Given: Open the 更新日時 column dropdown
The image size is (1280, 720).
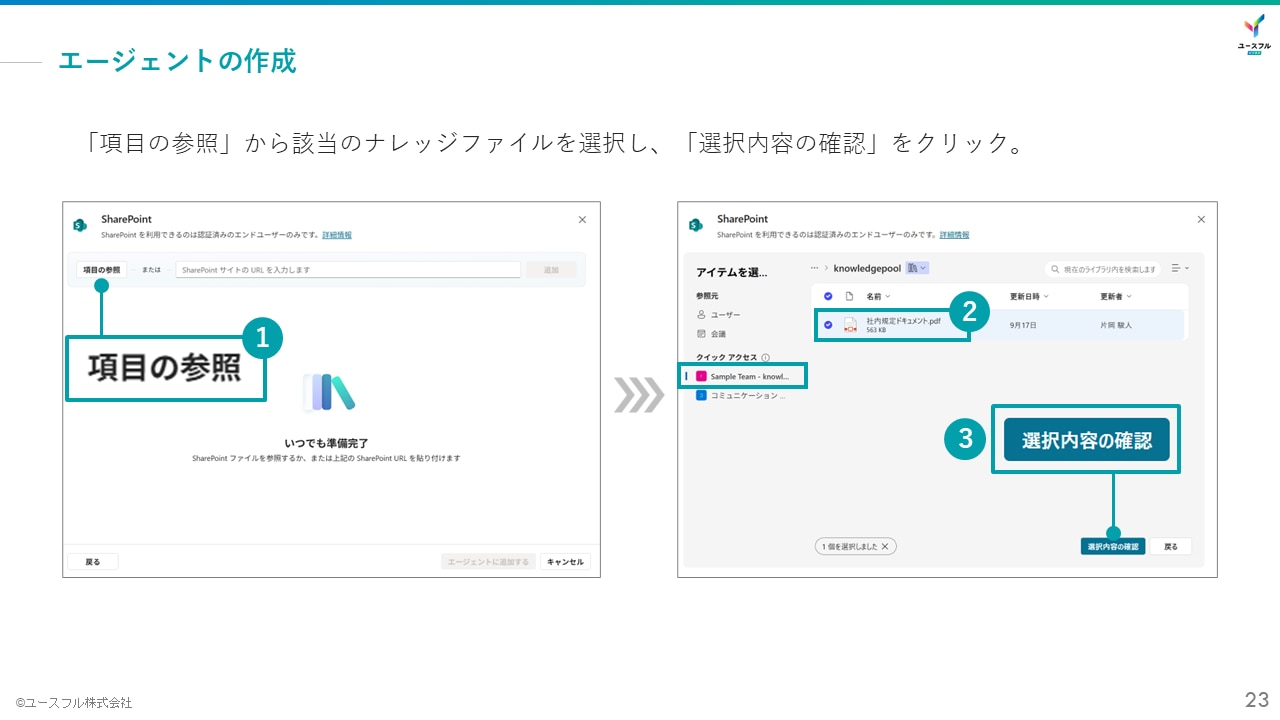Looking at the screenshot, I should coord(1046,296).
